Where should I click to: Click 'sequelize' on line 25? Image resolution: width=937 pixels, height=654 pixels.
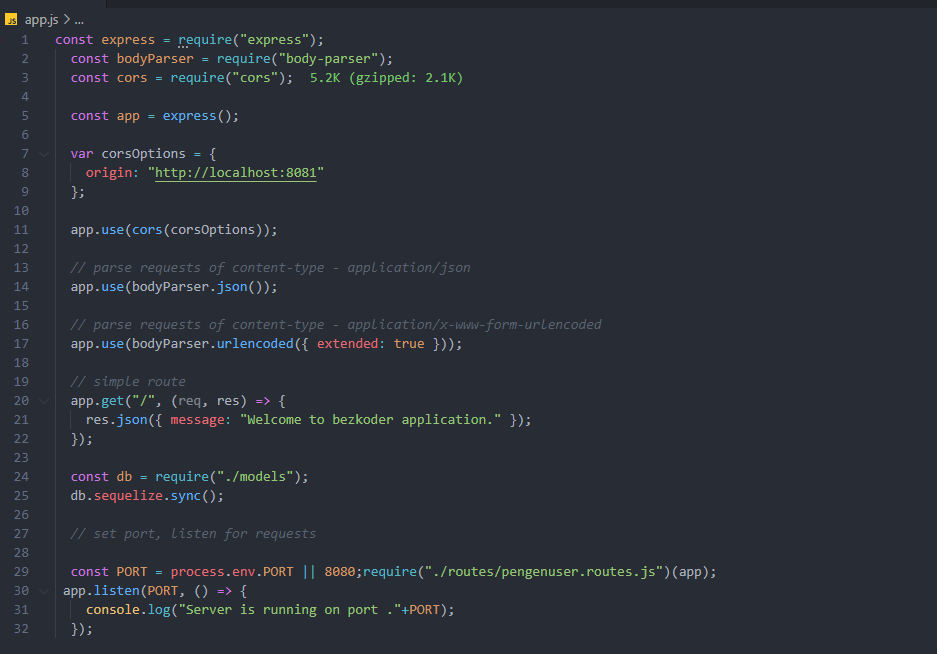tap(128, 496)
